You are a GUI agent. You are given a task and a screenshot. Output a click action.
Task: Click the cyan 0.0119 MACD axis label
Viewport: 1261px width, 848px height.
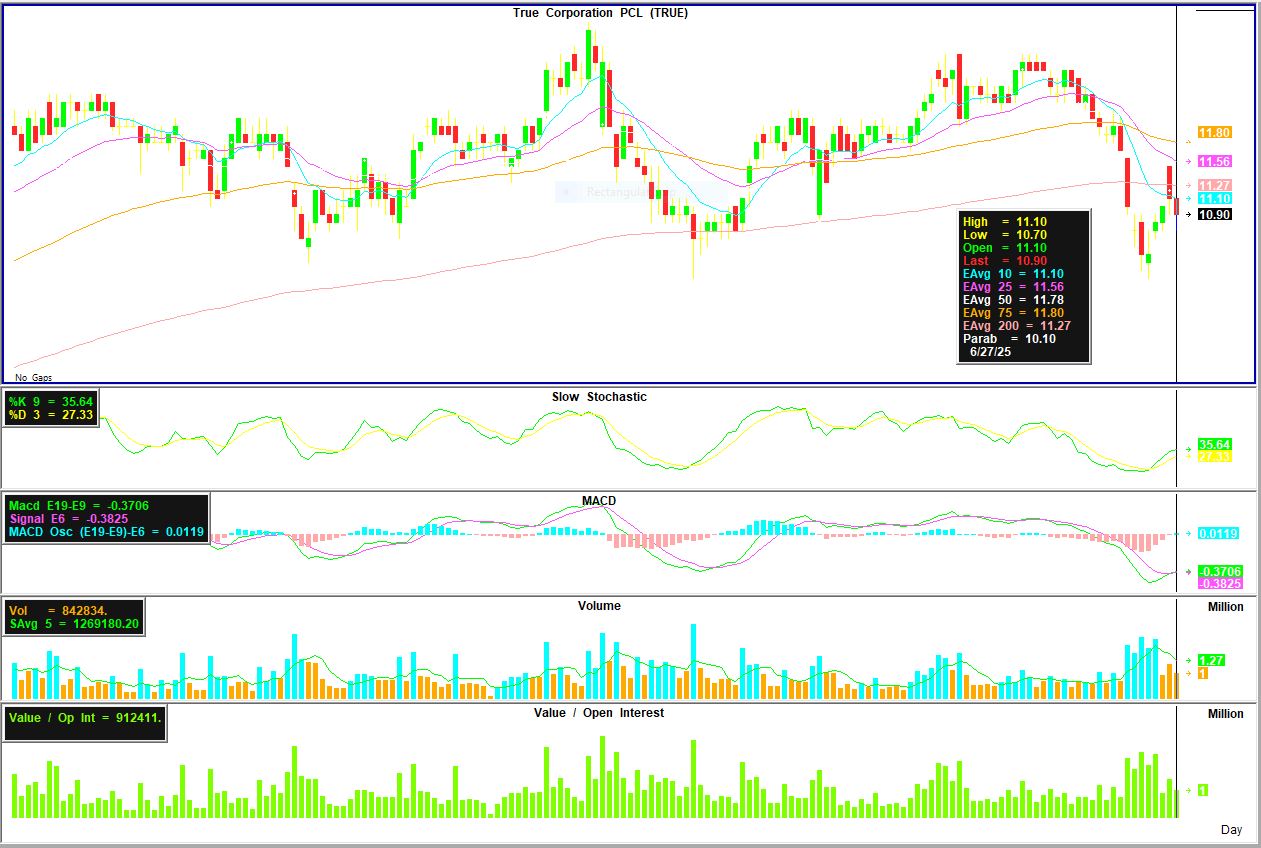[1217, 534]
